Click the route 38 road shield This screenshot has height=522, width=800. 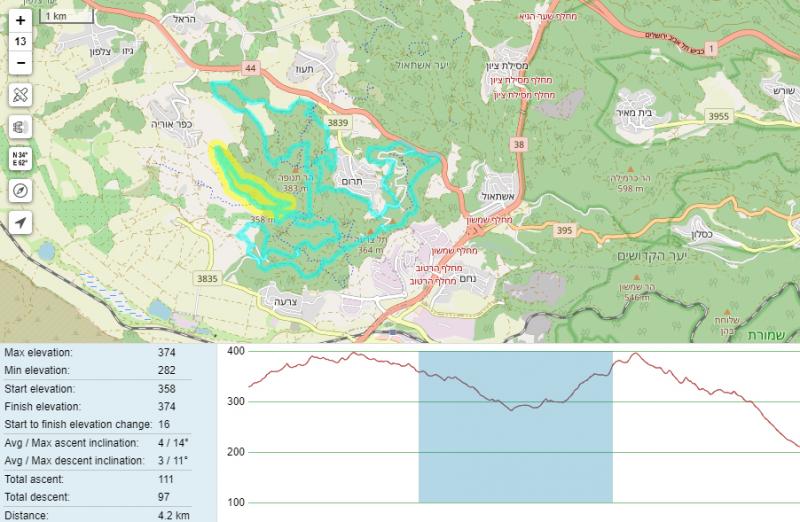[519, 144]
